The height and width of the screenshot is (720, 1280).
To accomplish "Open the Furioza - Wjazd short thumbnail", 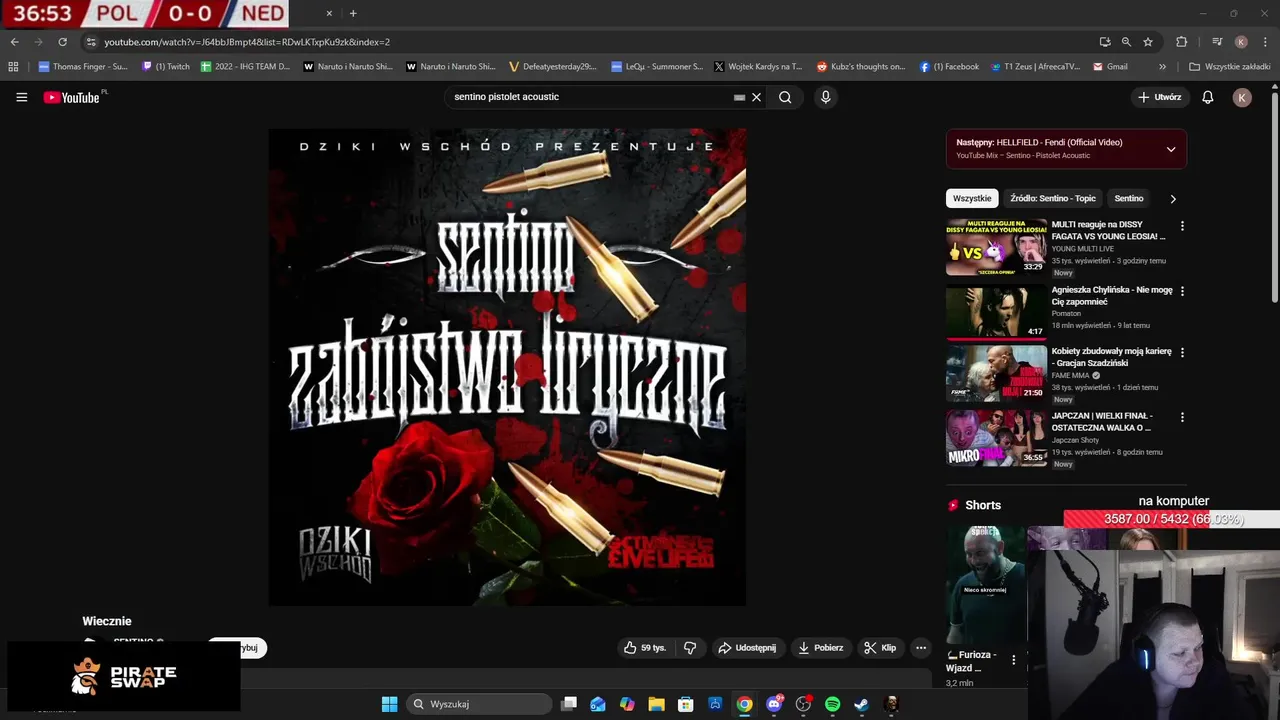I will [986, 585].
